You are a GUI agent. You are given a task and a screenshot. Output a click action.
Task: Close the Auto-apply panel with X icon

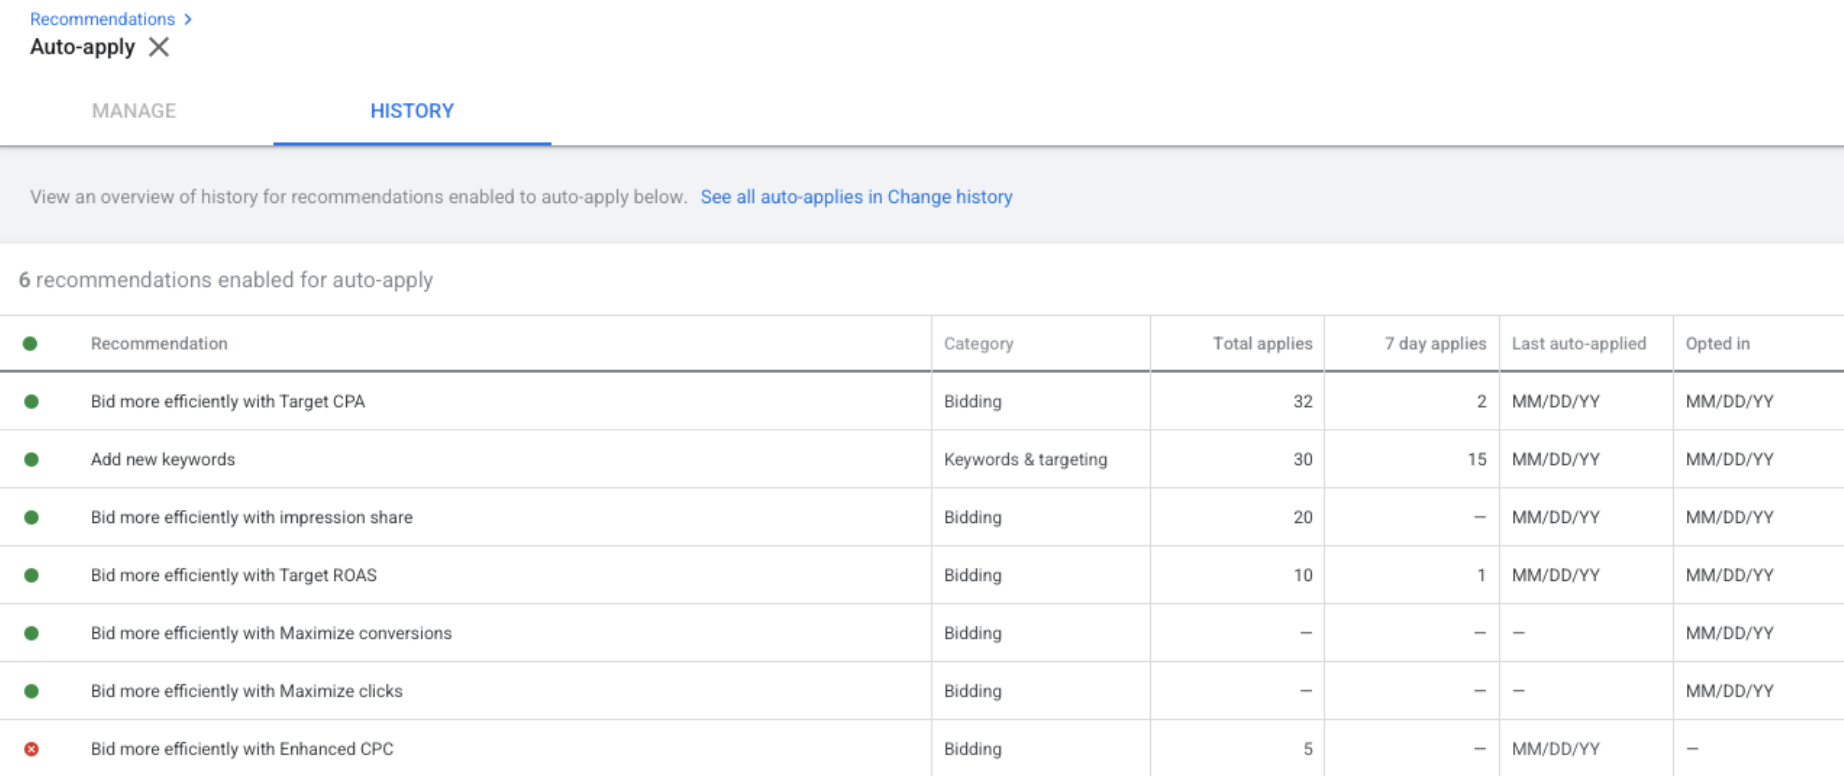pos(158,47)
